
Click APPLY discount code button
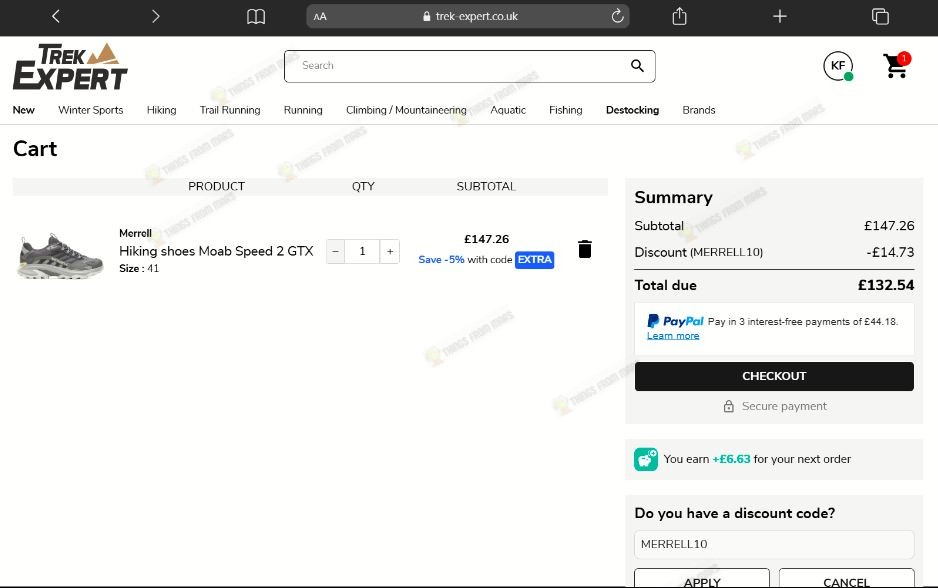click(x=702, y=579)
